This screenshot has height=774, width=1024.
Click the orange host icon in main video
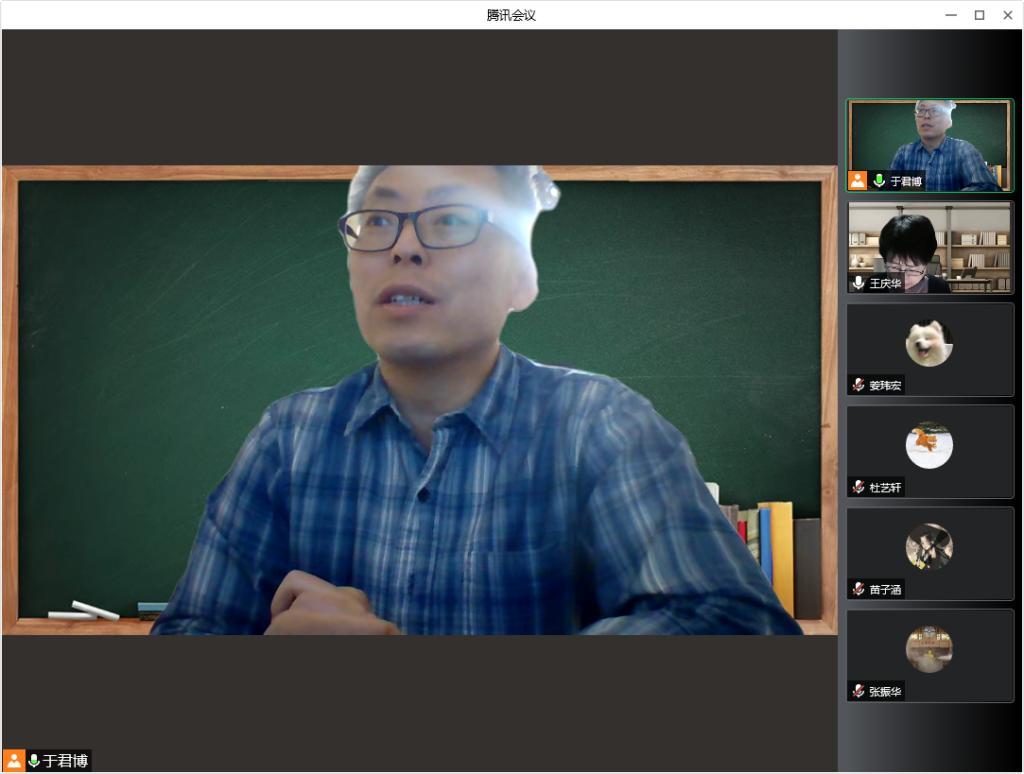point(14,761)
